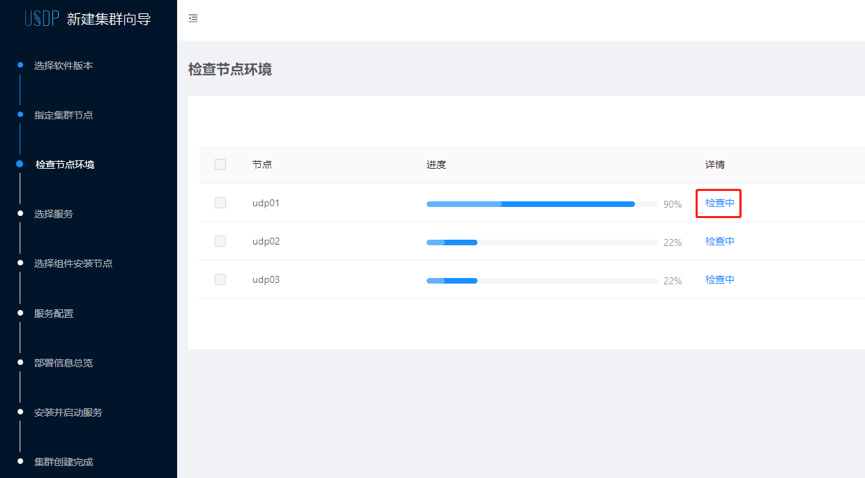Click udp02 progress bar at 22%

542,242
